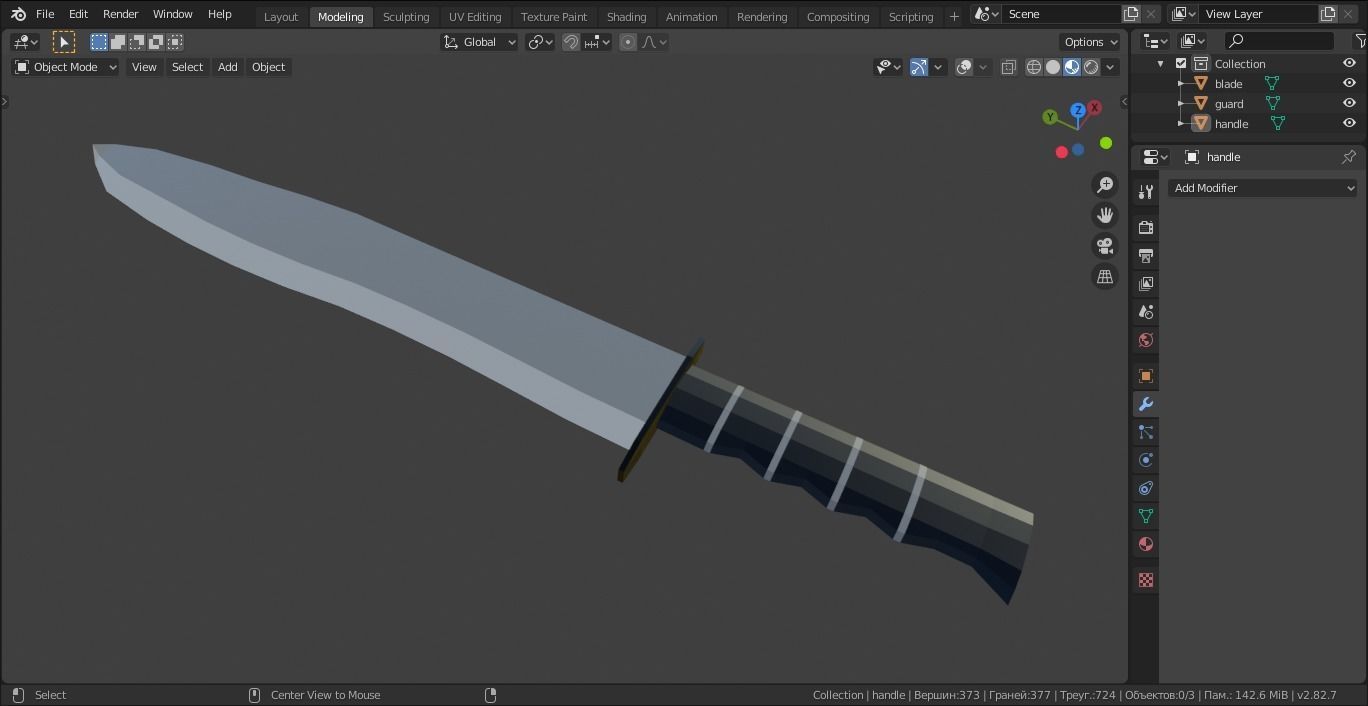Open the shading options dropdown arrow
The width and height of the screenshot is (1368, 706).
click(1110, 67)
